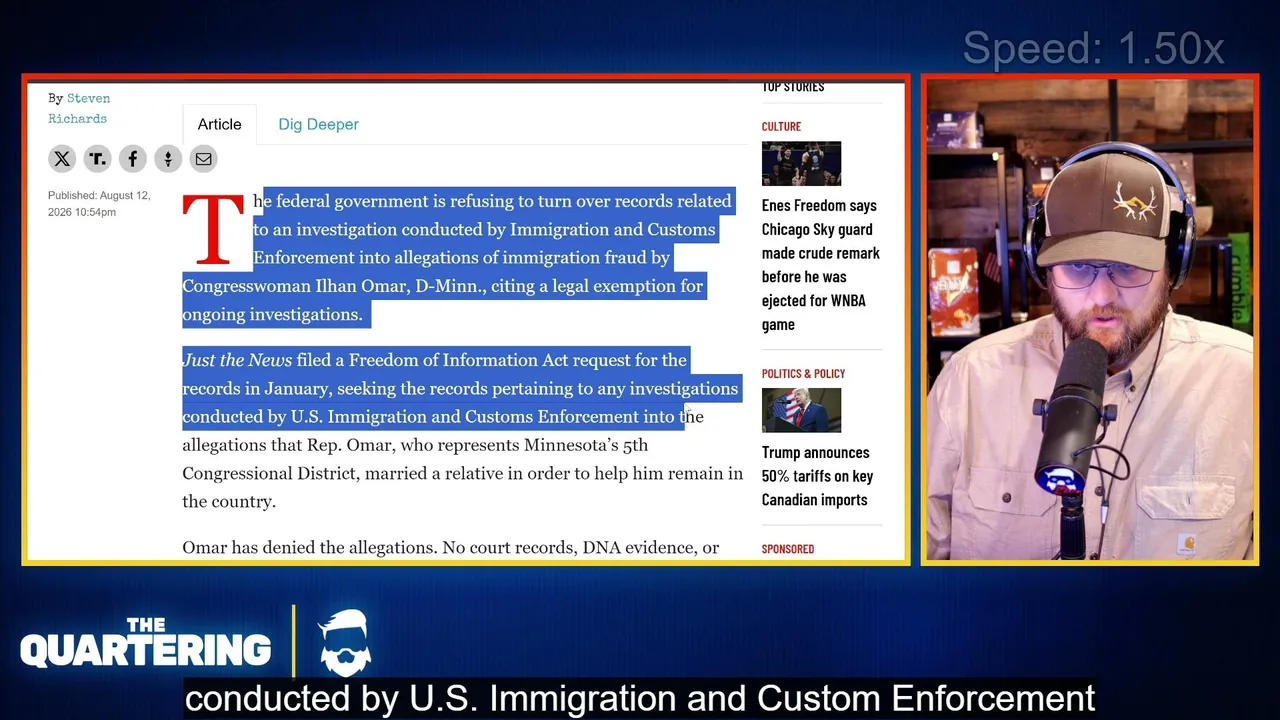
Task: Open the Trump tariffs story thumbnail
Action: (801, 410)
